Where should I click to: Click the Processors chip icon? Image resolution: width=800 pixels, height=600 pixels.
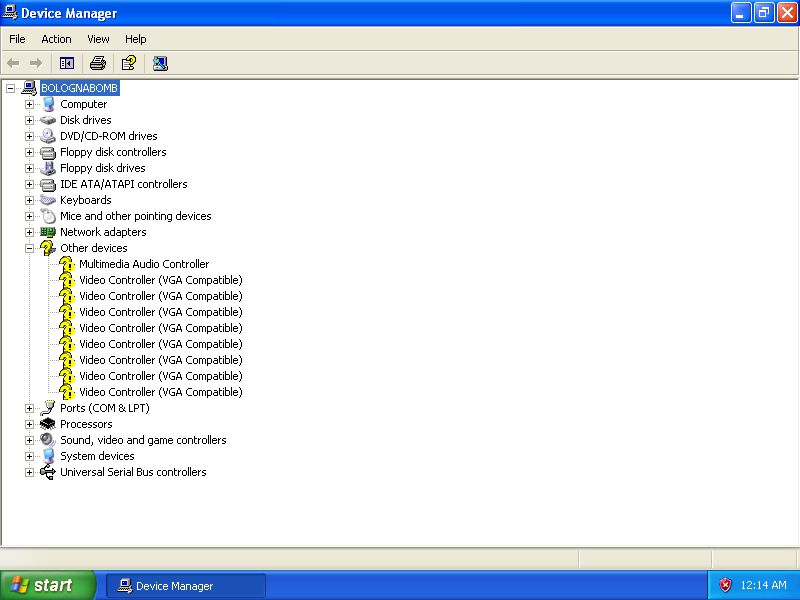click(x=48, y=424)
